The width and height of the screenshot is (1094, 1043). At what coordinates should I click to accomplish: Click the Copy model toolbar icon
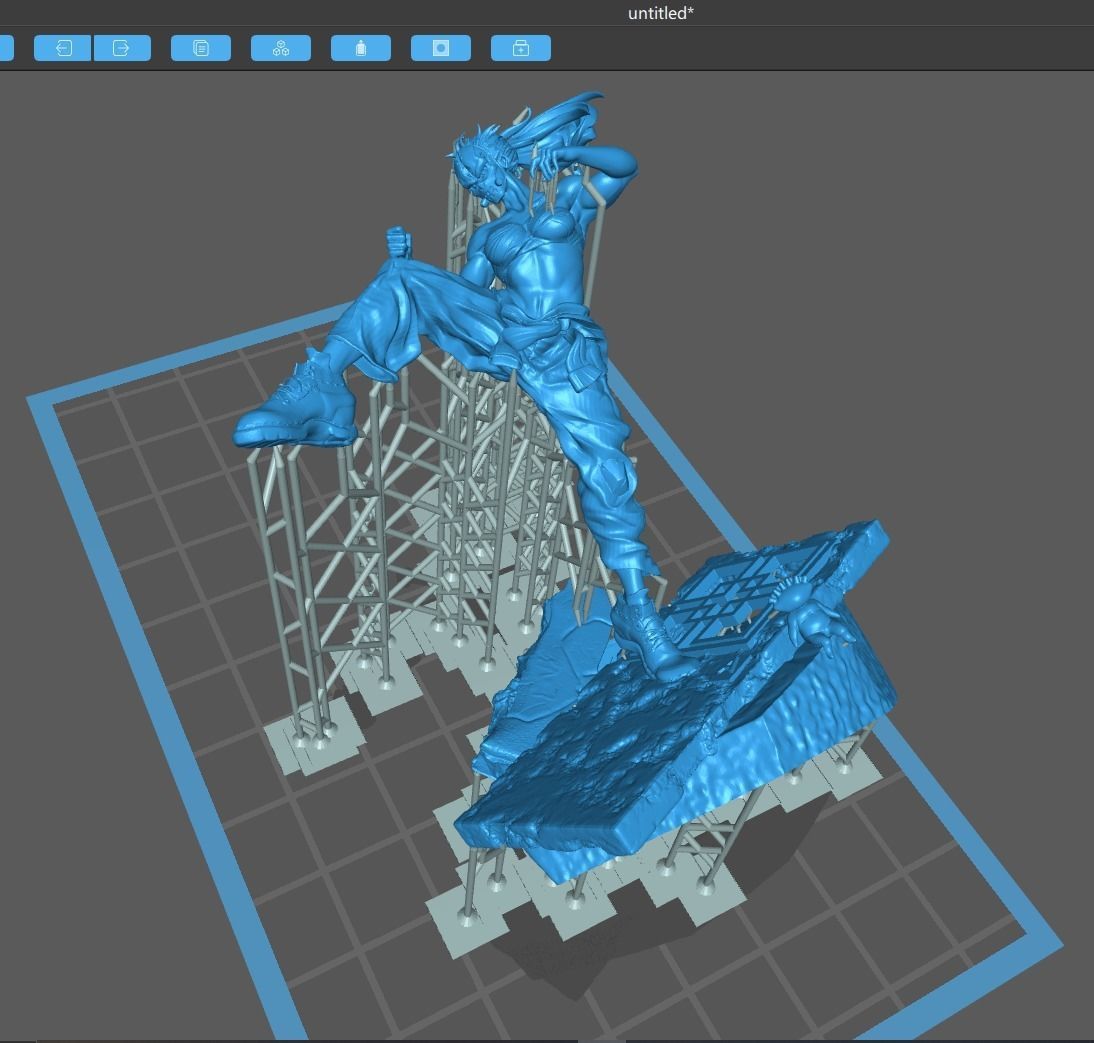(201, 48)
